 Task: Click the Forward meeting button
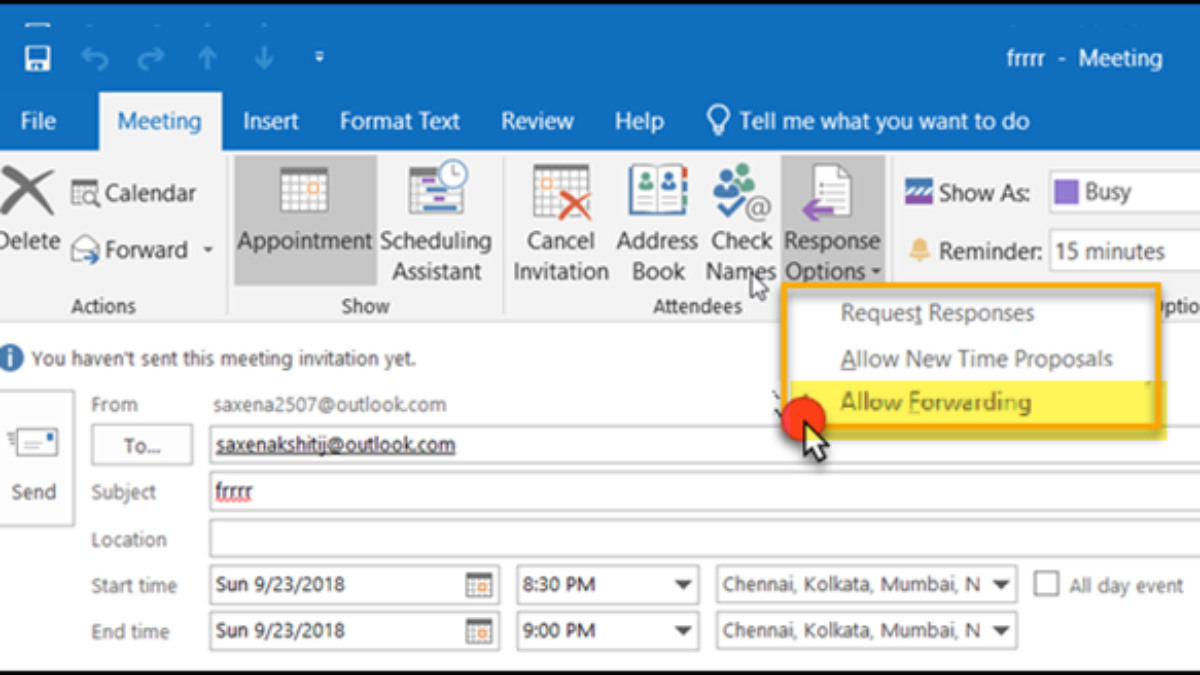131,249
